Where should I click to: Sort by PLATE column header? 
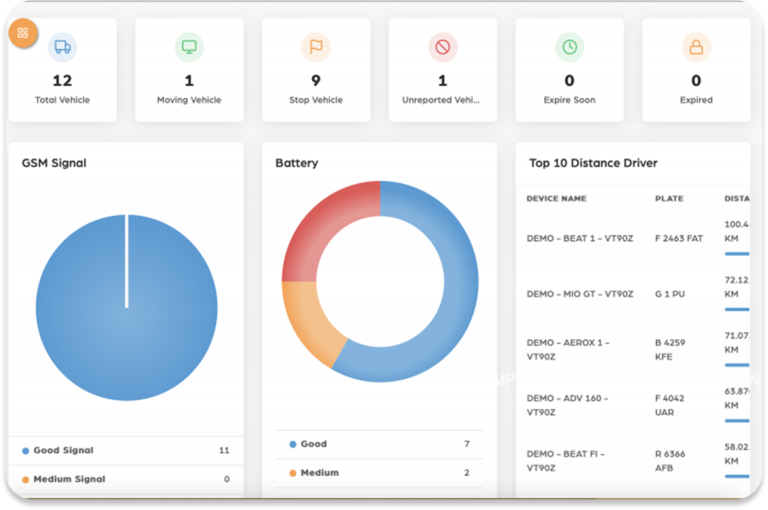coord(669,198)
